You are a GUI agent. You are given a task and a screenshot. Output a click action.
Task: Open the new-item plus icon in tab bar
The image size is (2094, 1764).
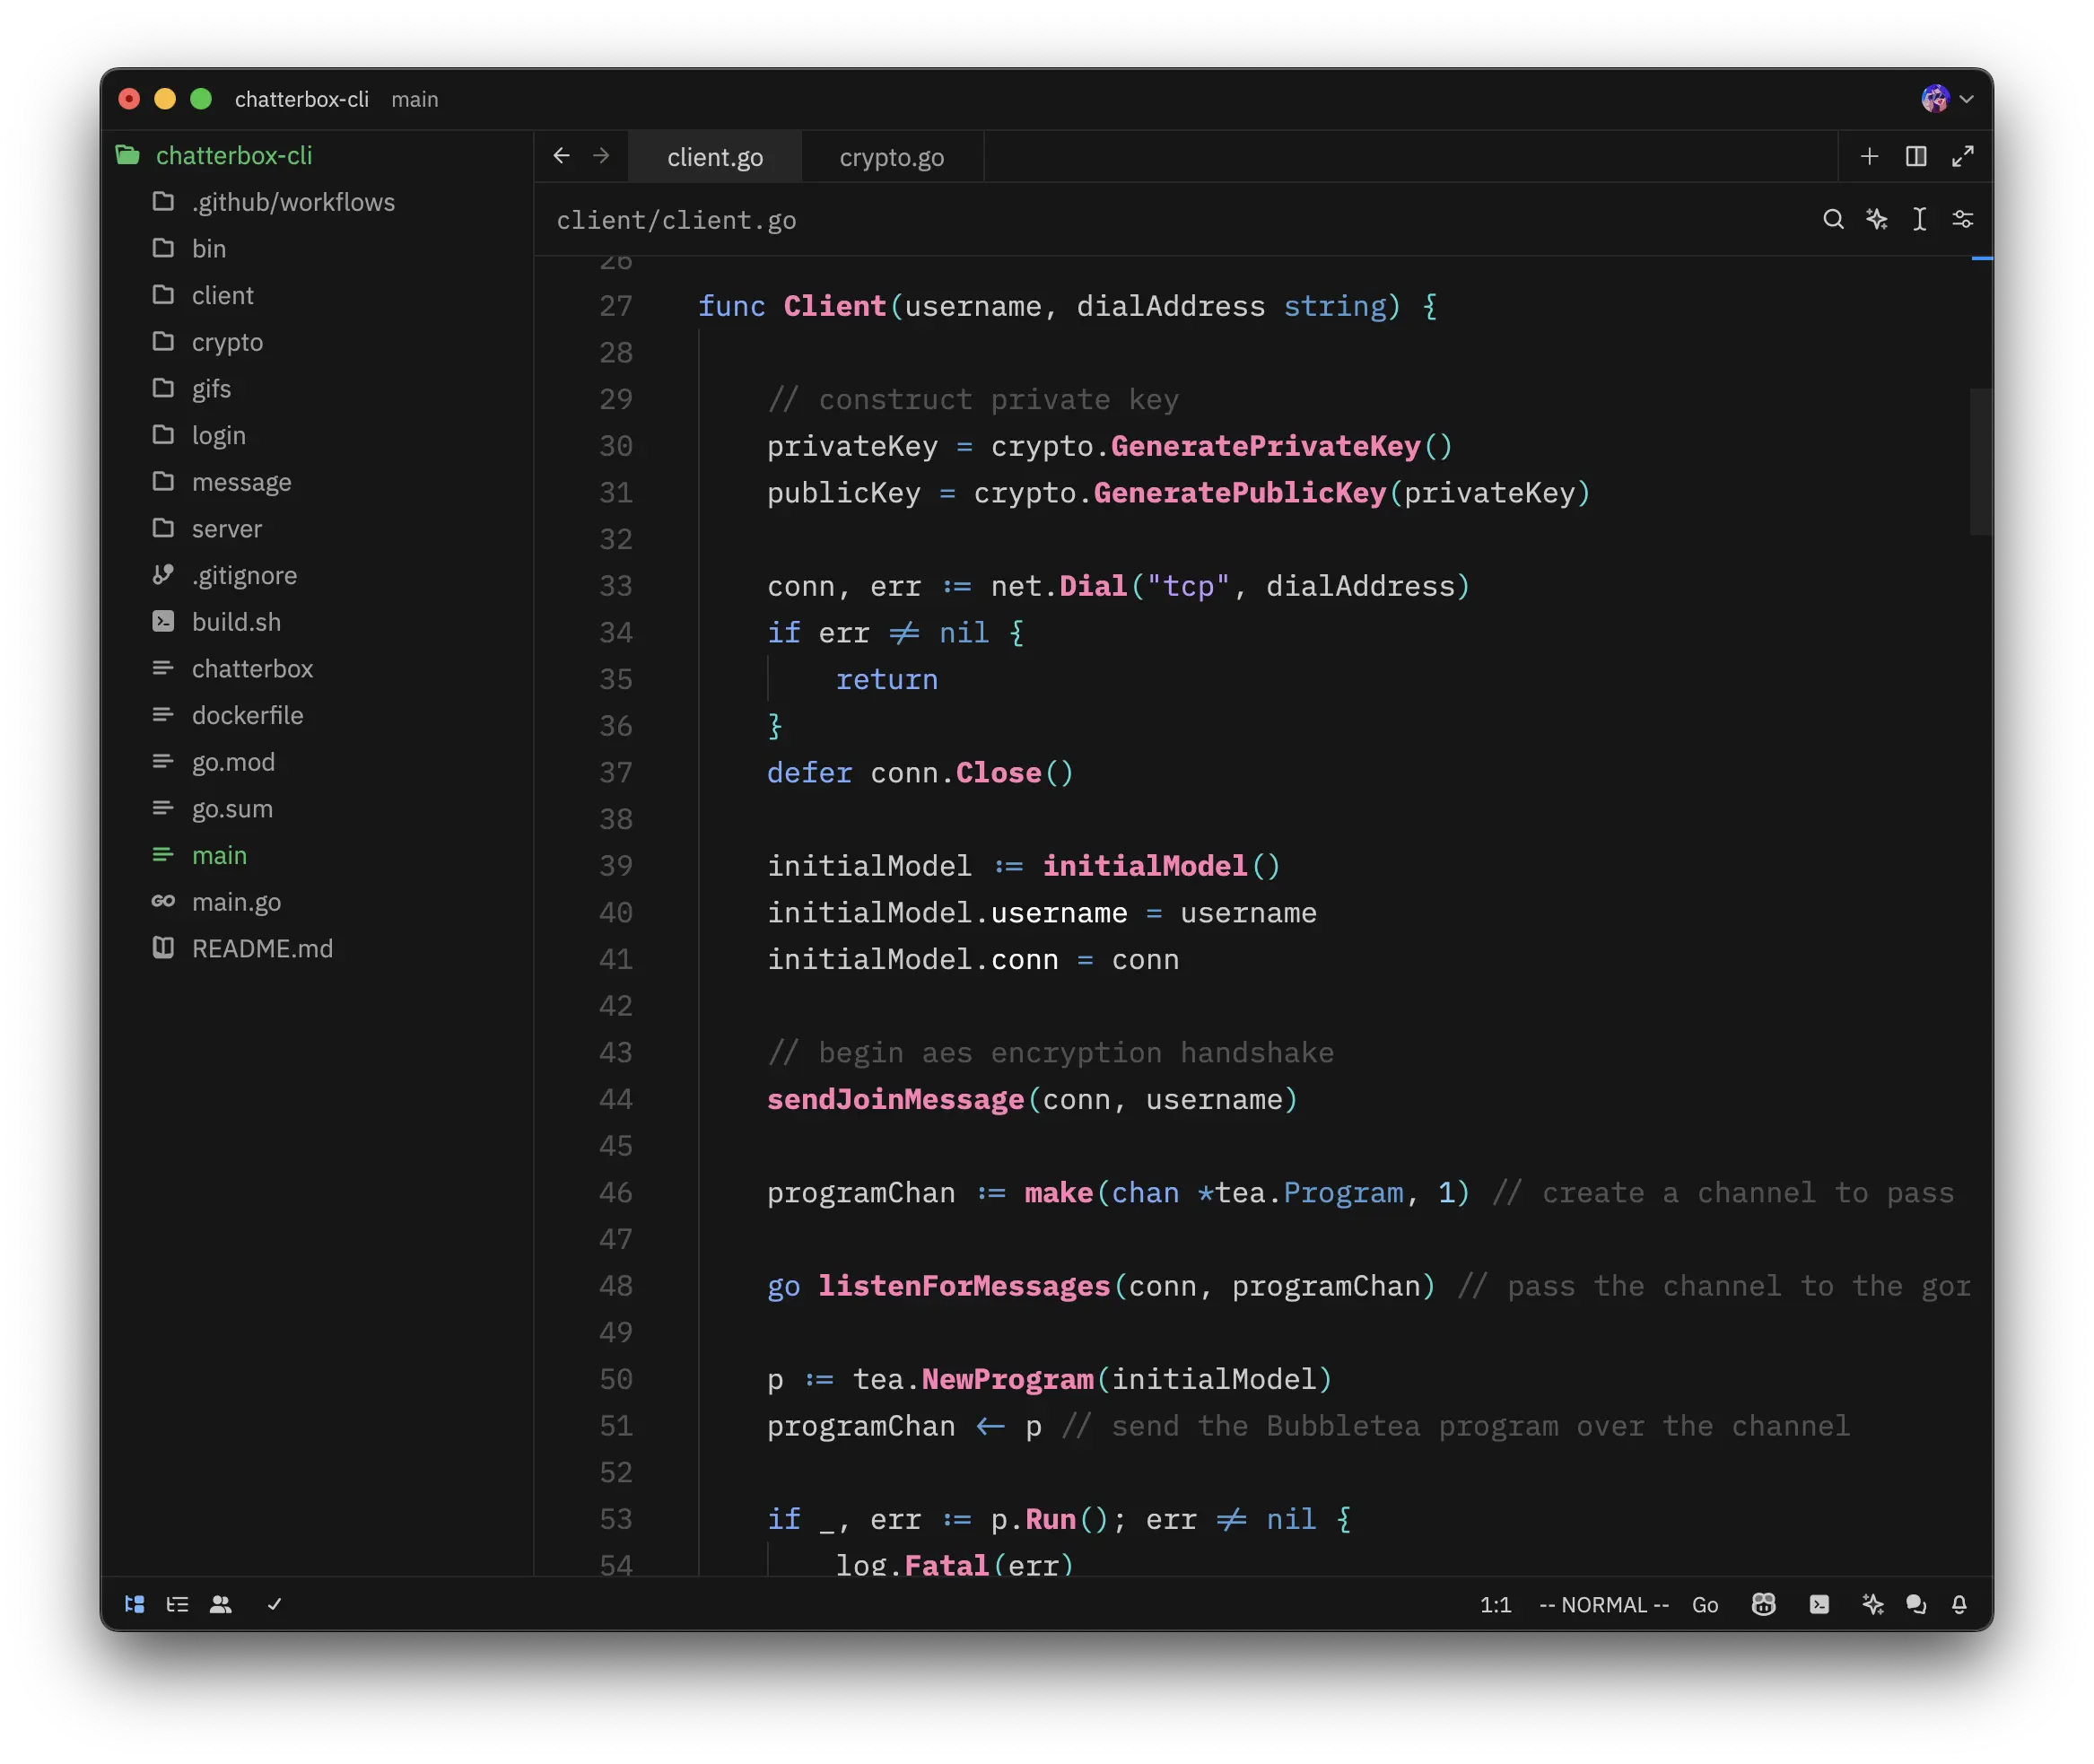point(1869,156)
